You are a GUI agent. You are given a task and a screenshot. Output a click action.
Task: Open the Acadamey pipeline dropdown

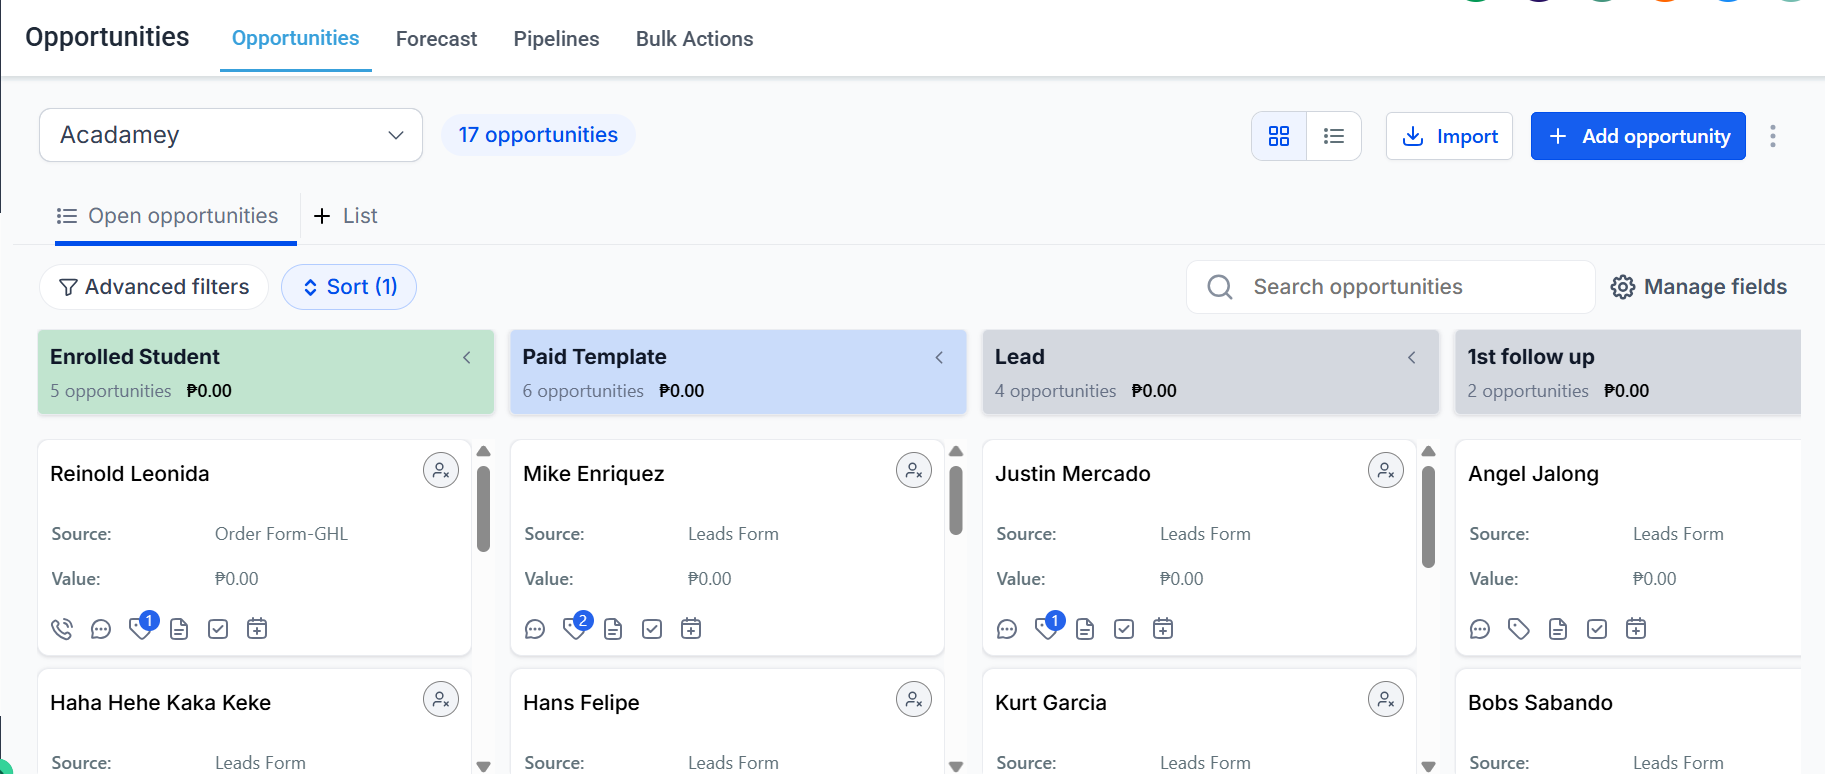pos(231,135)
